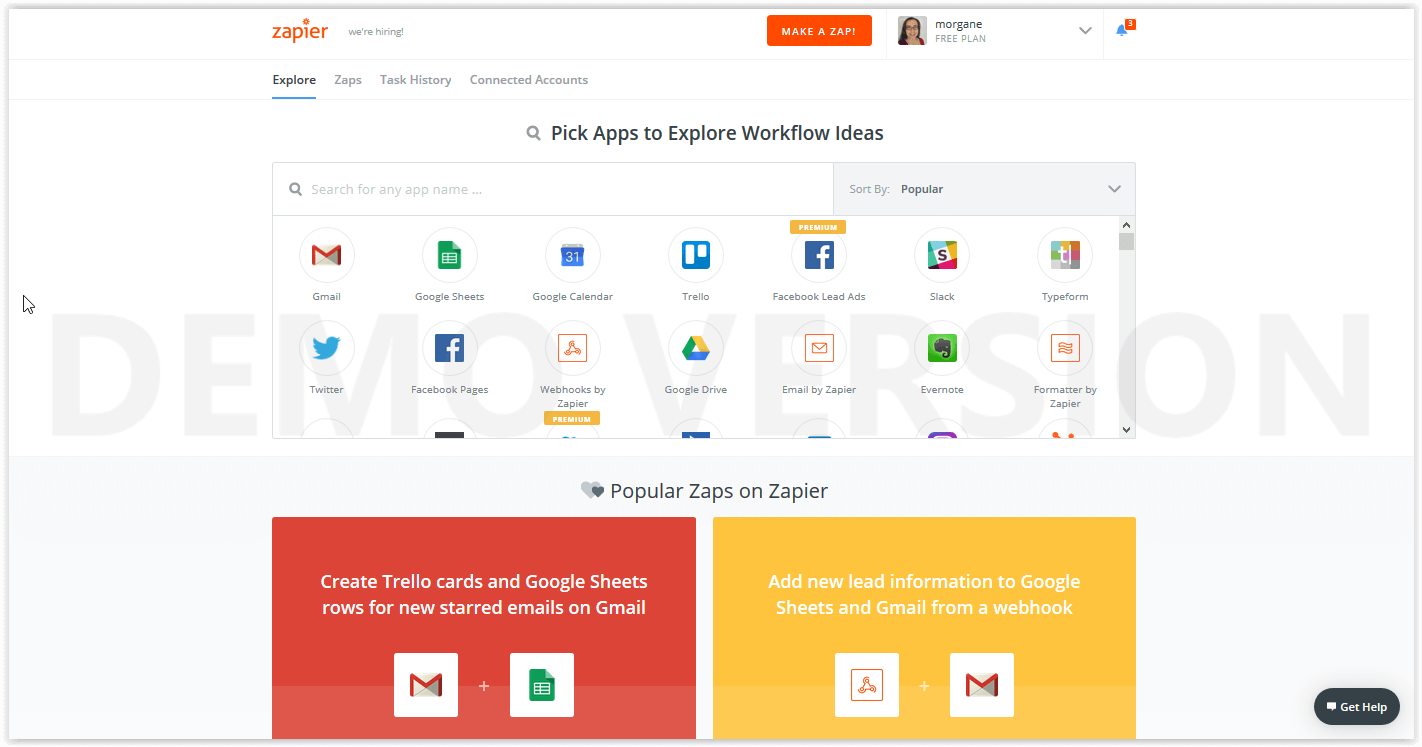Open the notifications bell icon
The image size is (1422, 747).
tap(1122, 30)
